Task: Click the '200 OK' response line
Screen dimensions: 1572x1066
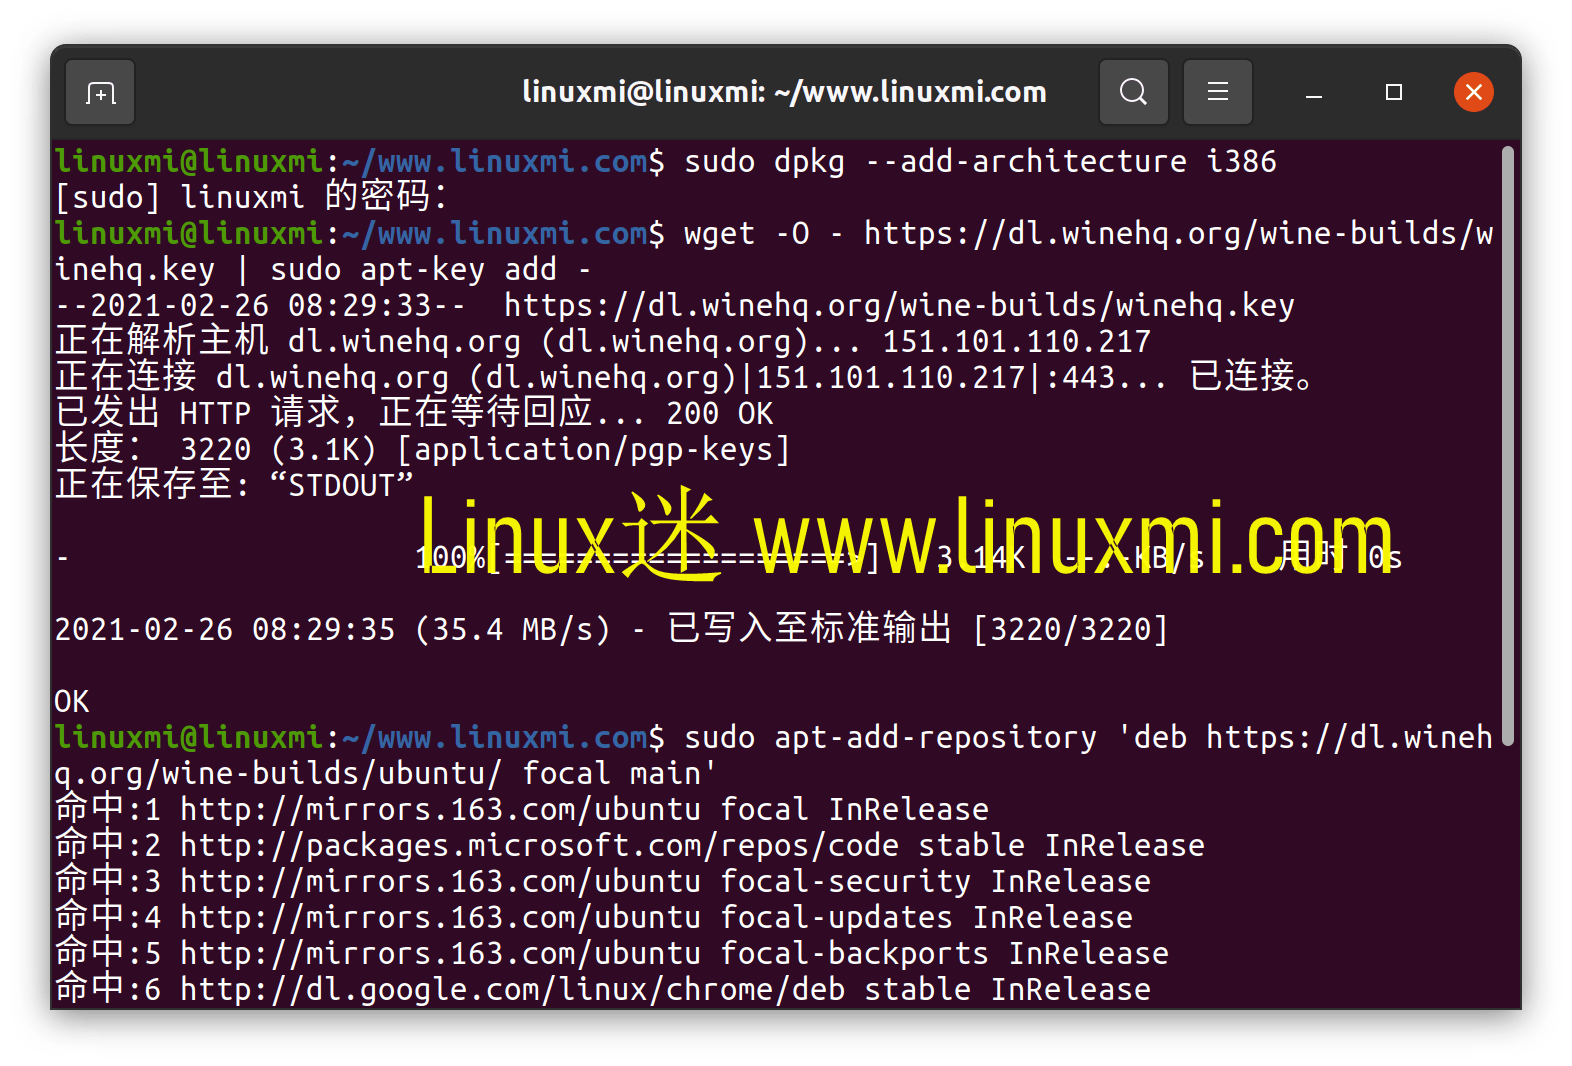Action: 414,414
